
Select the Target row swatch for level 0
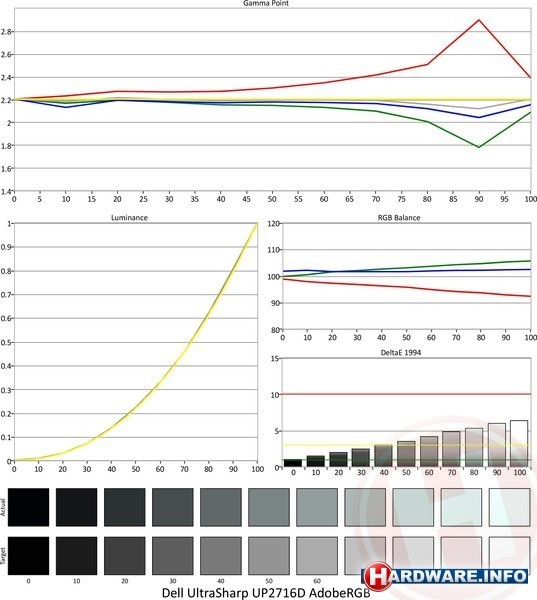[x=28, y=556]
